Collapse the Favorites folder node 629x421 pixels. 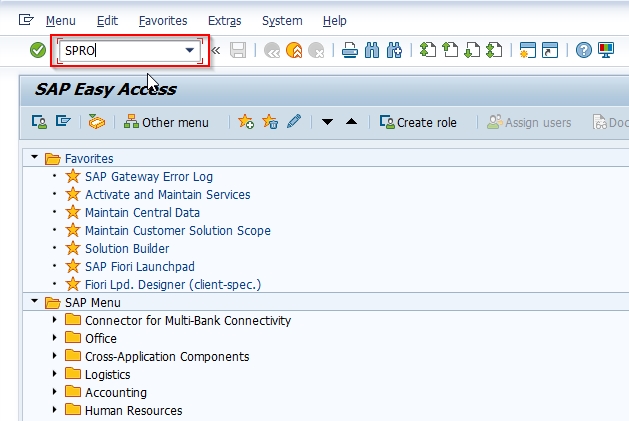(34, 157)
